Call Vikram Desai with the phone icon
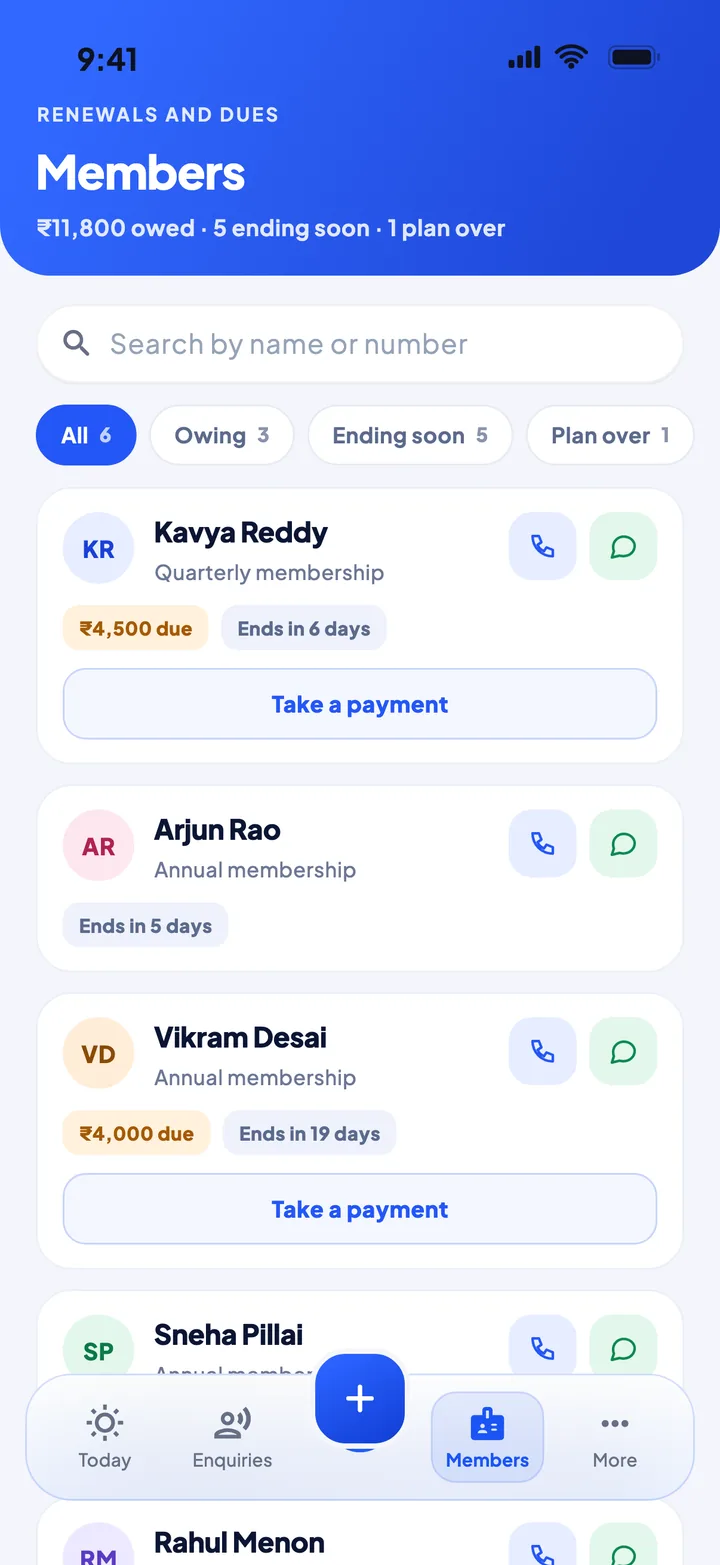720x1565 pixels. coord(543,1051)
